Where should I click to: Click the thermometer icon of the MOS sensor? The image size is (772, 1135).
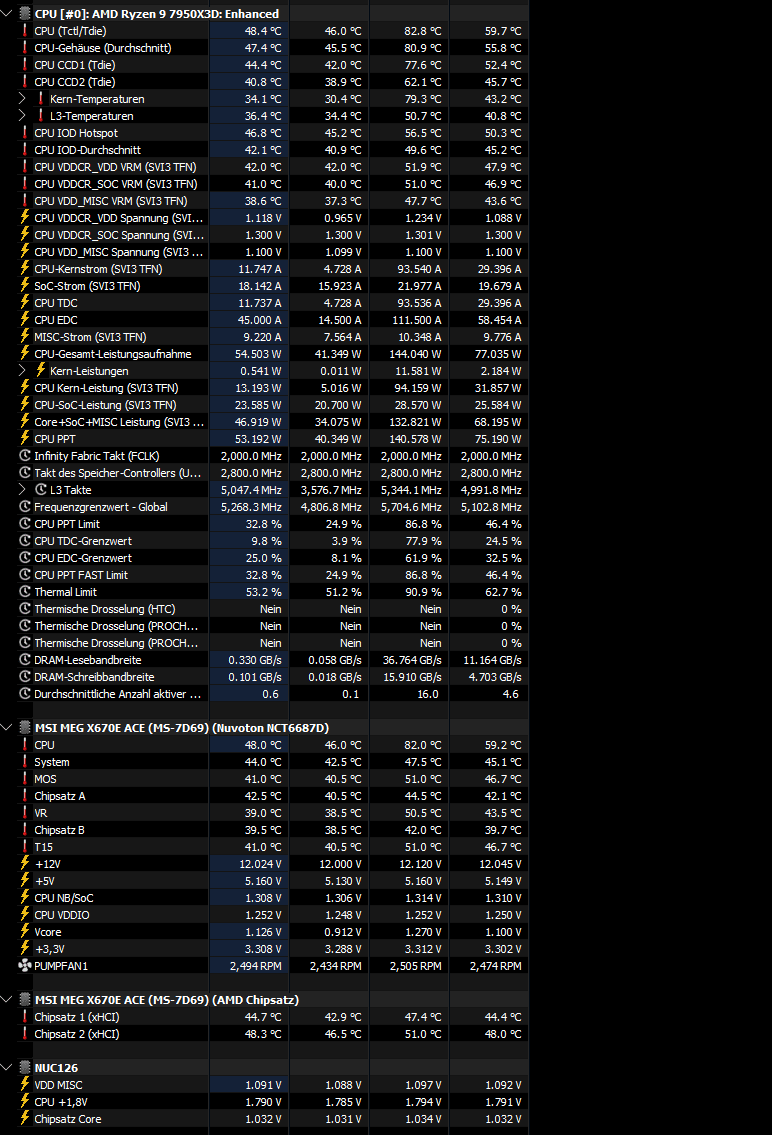point(25,779)
